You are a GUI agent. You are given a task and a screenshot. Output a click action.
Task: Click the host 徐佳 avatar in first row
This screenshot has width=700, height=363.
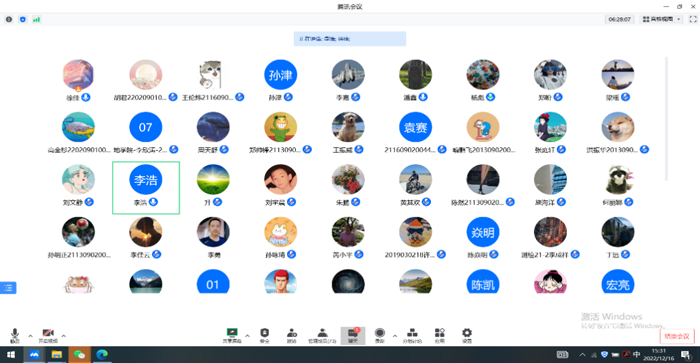[78, 75]
